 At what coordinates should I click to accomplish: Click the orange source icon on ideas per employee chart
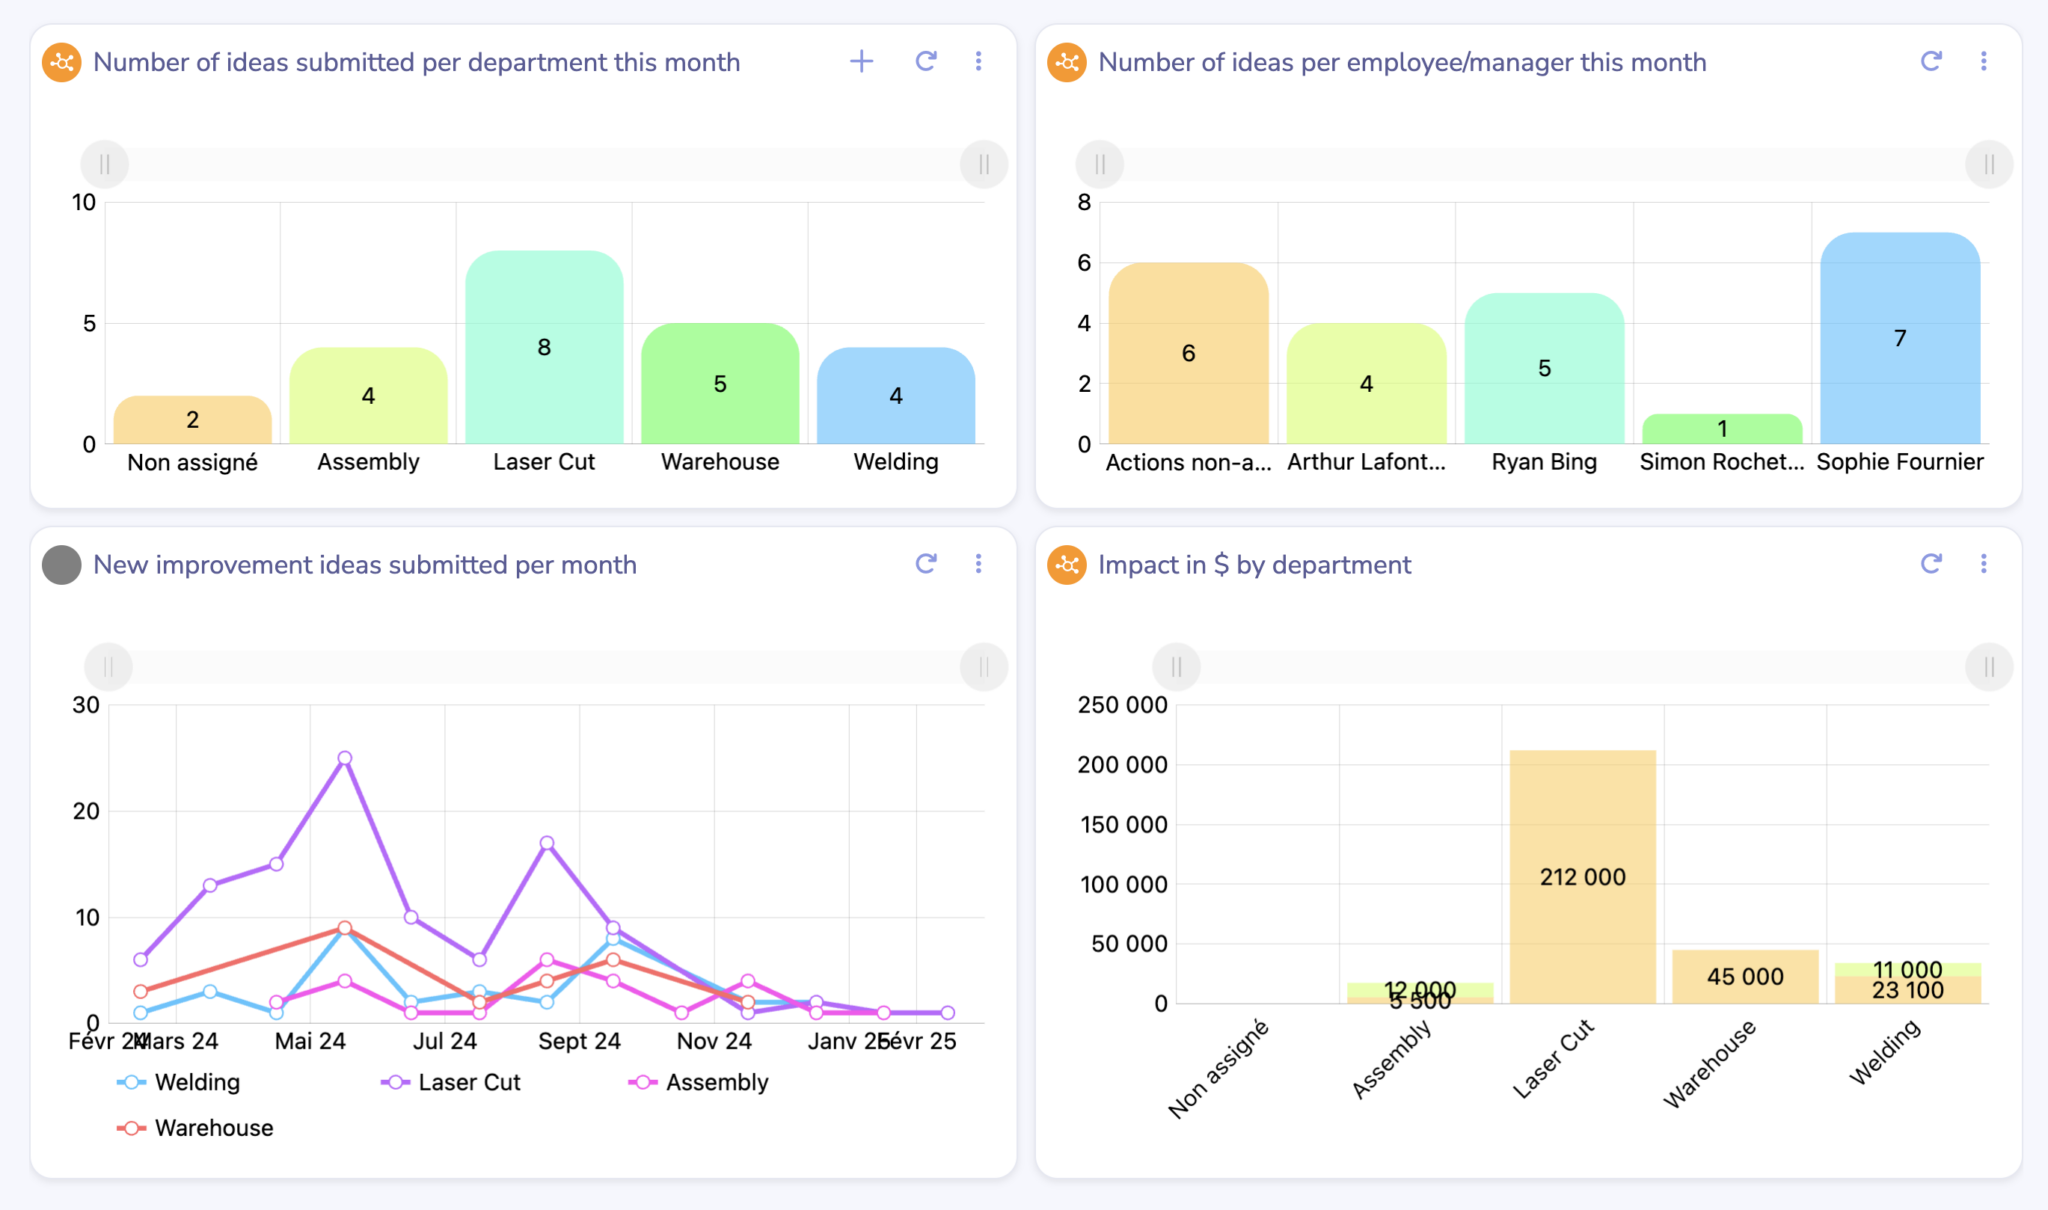point(1067,61)
